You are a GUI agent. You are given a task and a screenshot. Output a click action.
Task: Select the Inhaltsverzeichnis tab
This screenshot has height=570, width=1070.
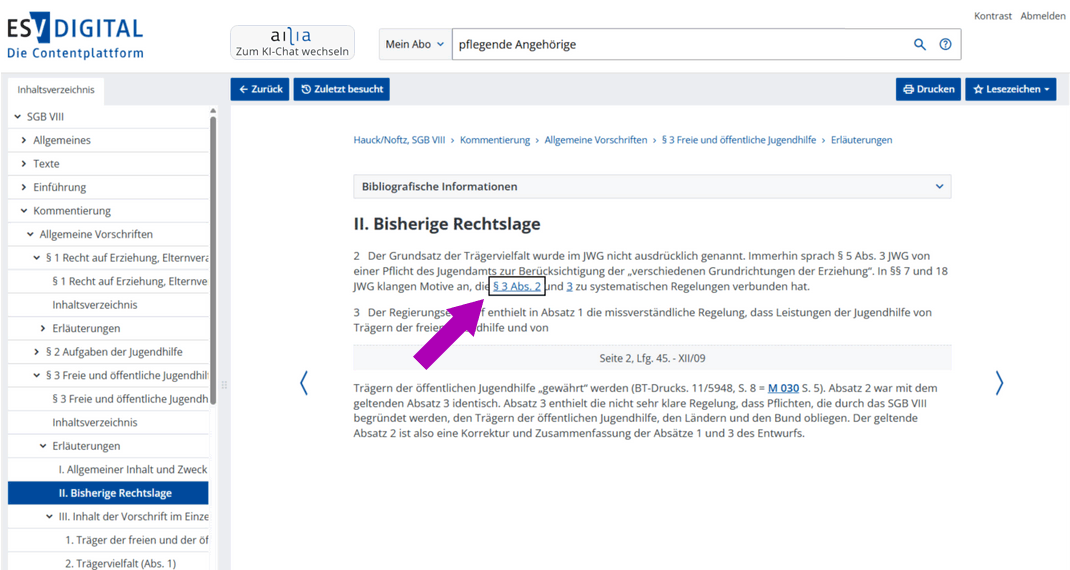point(56,90)
